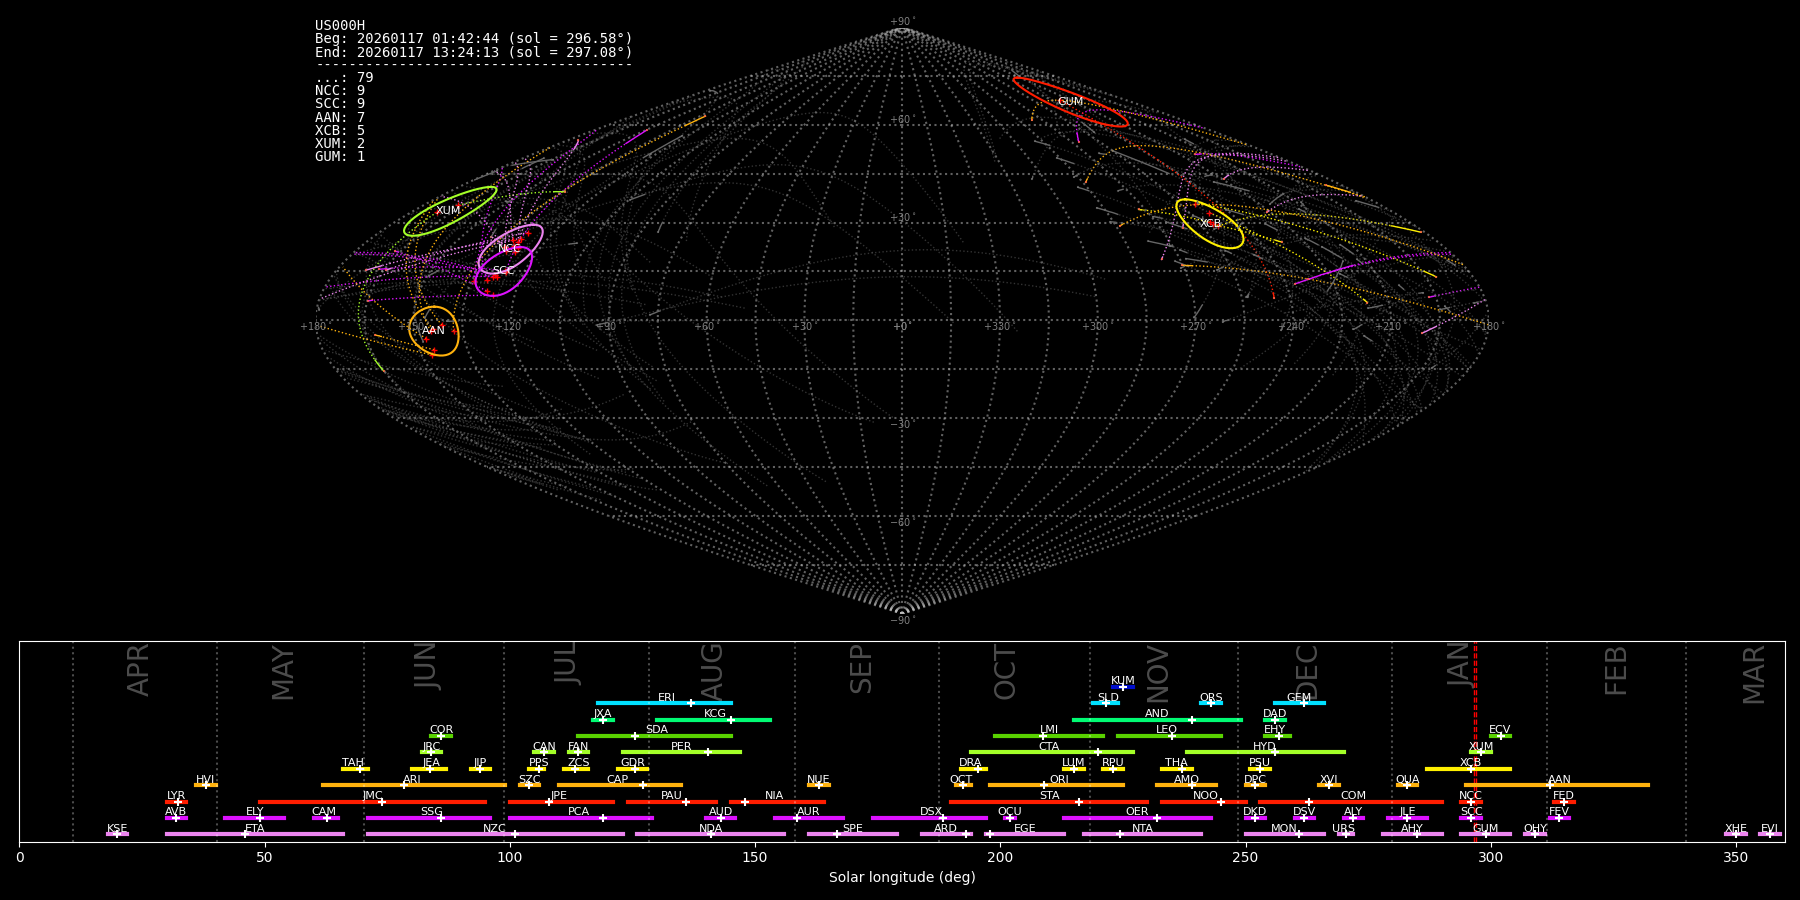The height and width of the screenshot is (900, 1800).
Task: Click the +90° label above the sky map
Action: [902, 22]
